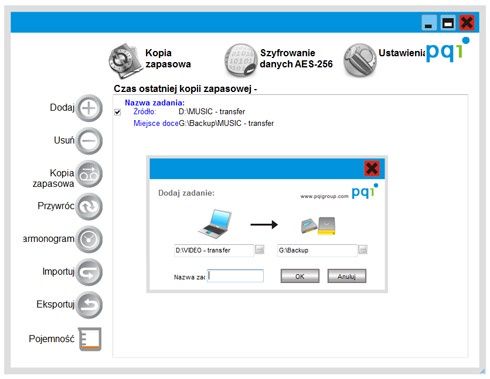Click the Pojemność sidebar label
Screen dimensions: 490x379
51,339
